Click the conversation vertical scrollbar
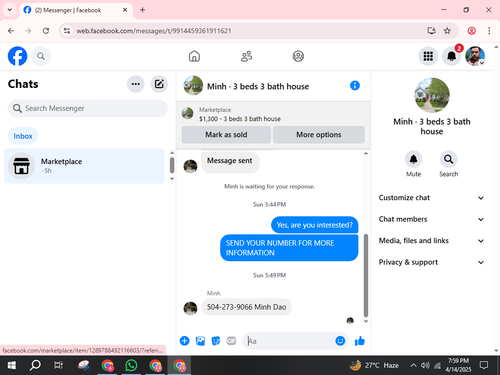The width and height of the screenshot is (500, 375). point(366,275)
